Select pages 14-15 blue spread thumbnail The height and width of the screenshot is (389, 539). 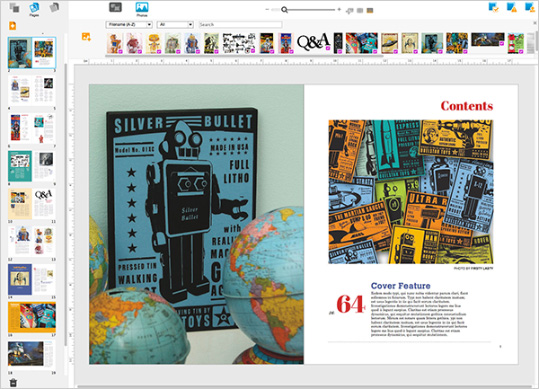click(32, 279)
